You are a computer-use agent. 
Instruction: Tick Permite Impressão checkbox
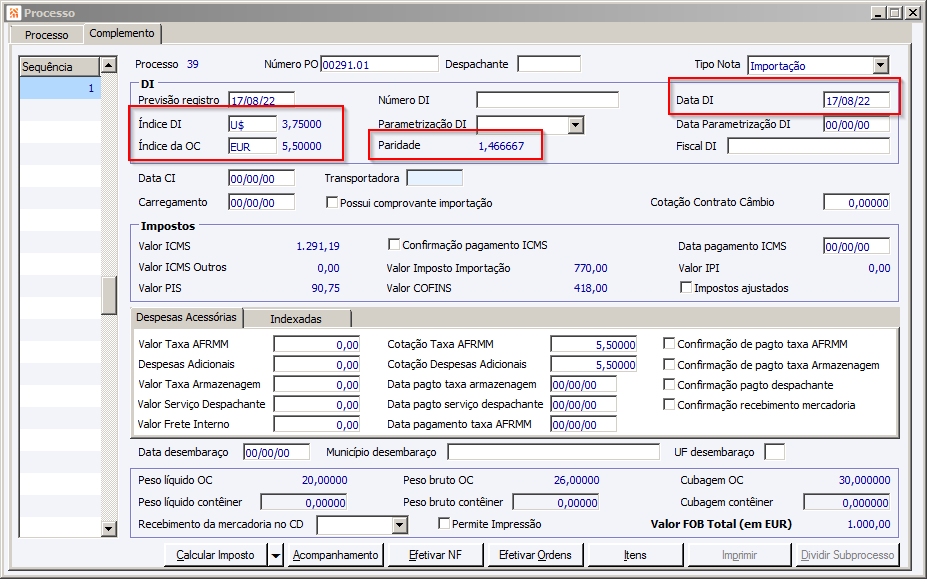pyautogui.click(x=445, y=524)
